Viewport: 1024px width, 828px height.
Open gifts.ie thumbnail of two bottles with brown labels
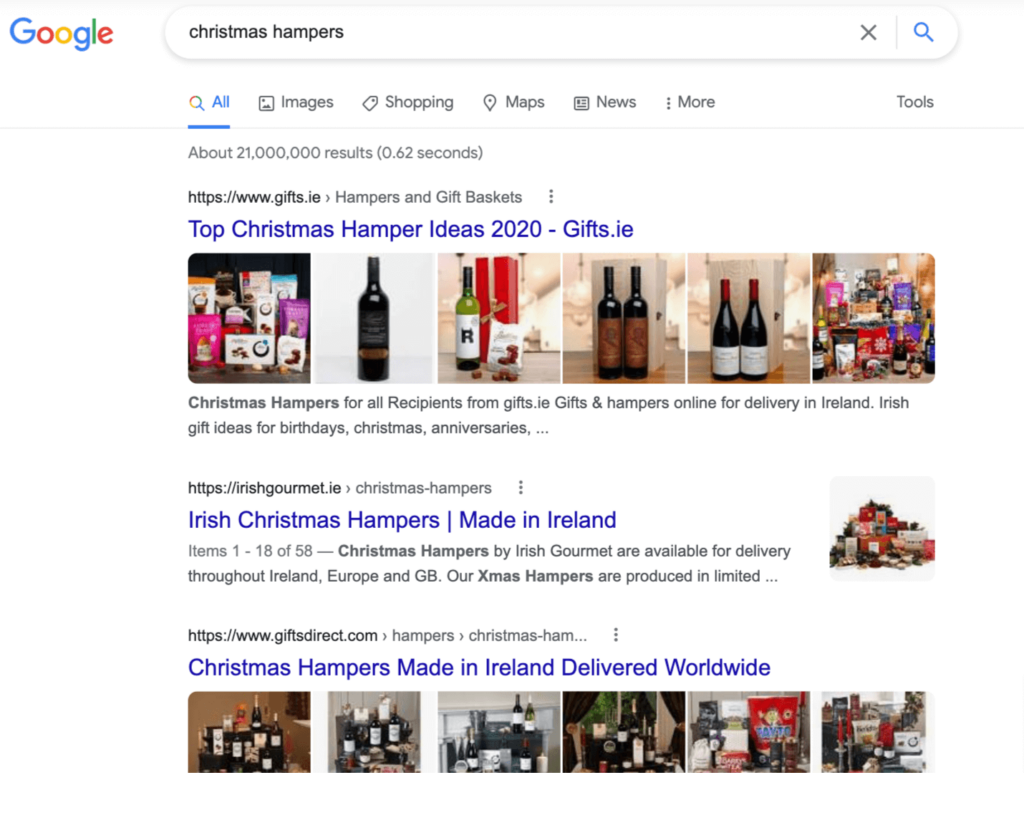(624, 318)
